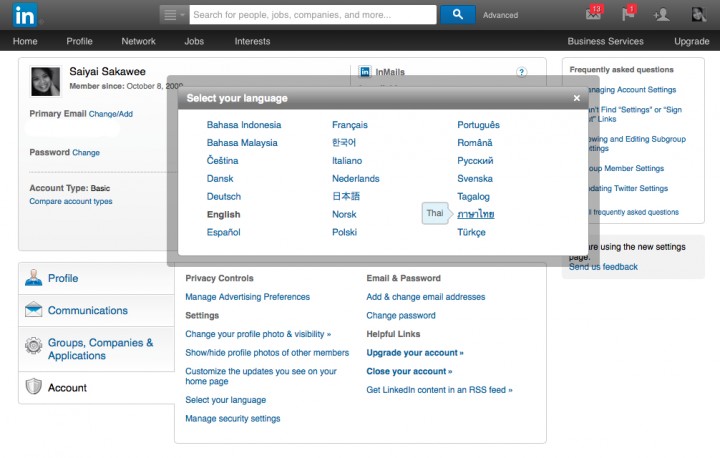Choose Korean 한국어 language
Image resolution: width=720 pixels, height=458 pixels.
(x=344, y=143)
